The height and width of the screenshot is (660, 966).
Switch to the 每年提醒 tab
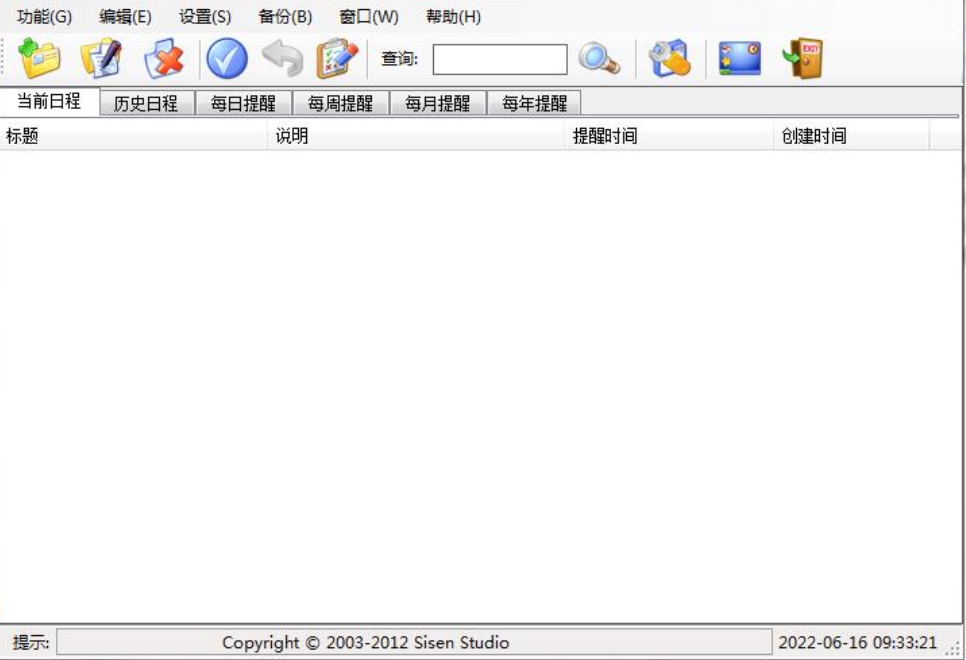[535, 103]
